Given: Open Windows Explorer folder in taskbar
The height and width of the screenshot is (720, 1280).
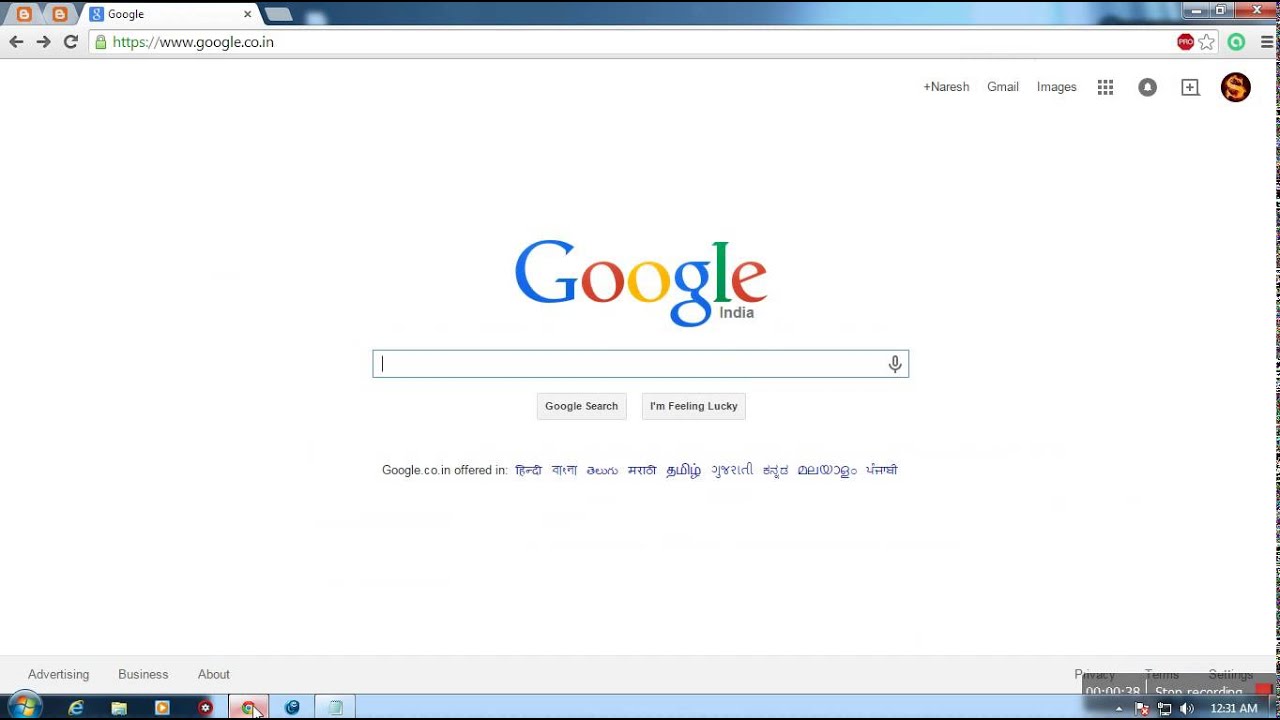Looking at the screenshot, I should tap(119, 708).
